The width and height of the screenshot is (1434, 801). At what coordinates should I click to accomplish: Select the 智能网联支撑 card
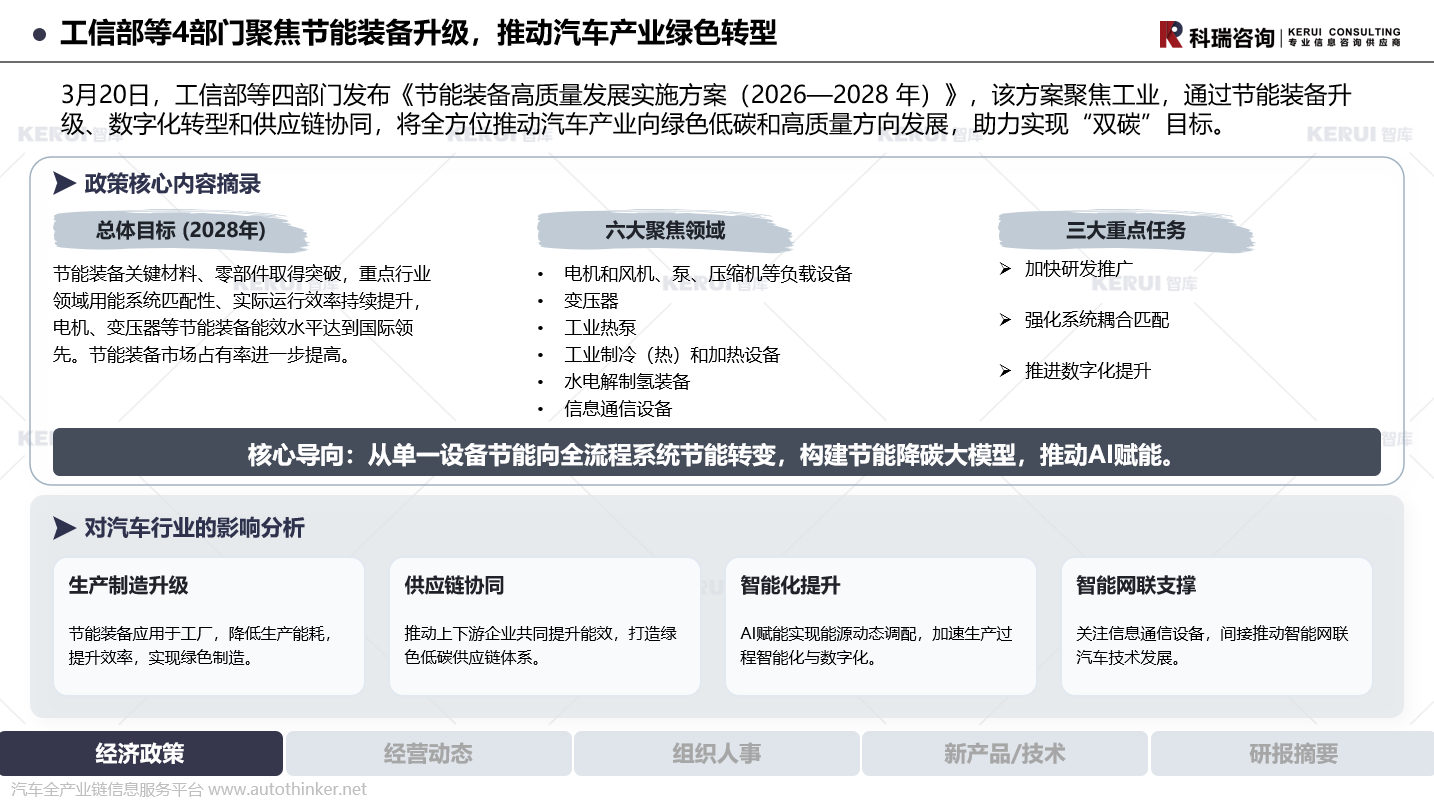1216,626
